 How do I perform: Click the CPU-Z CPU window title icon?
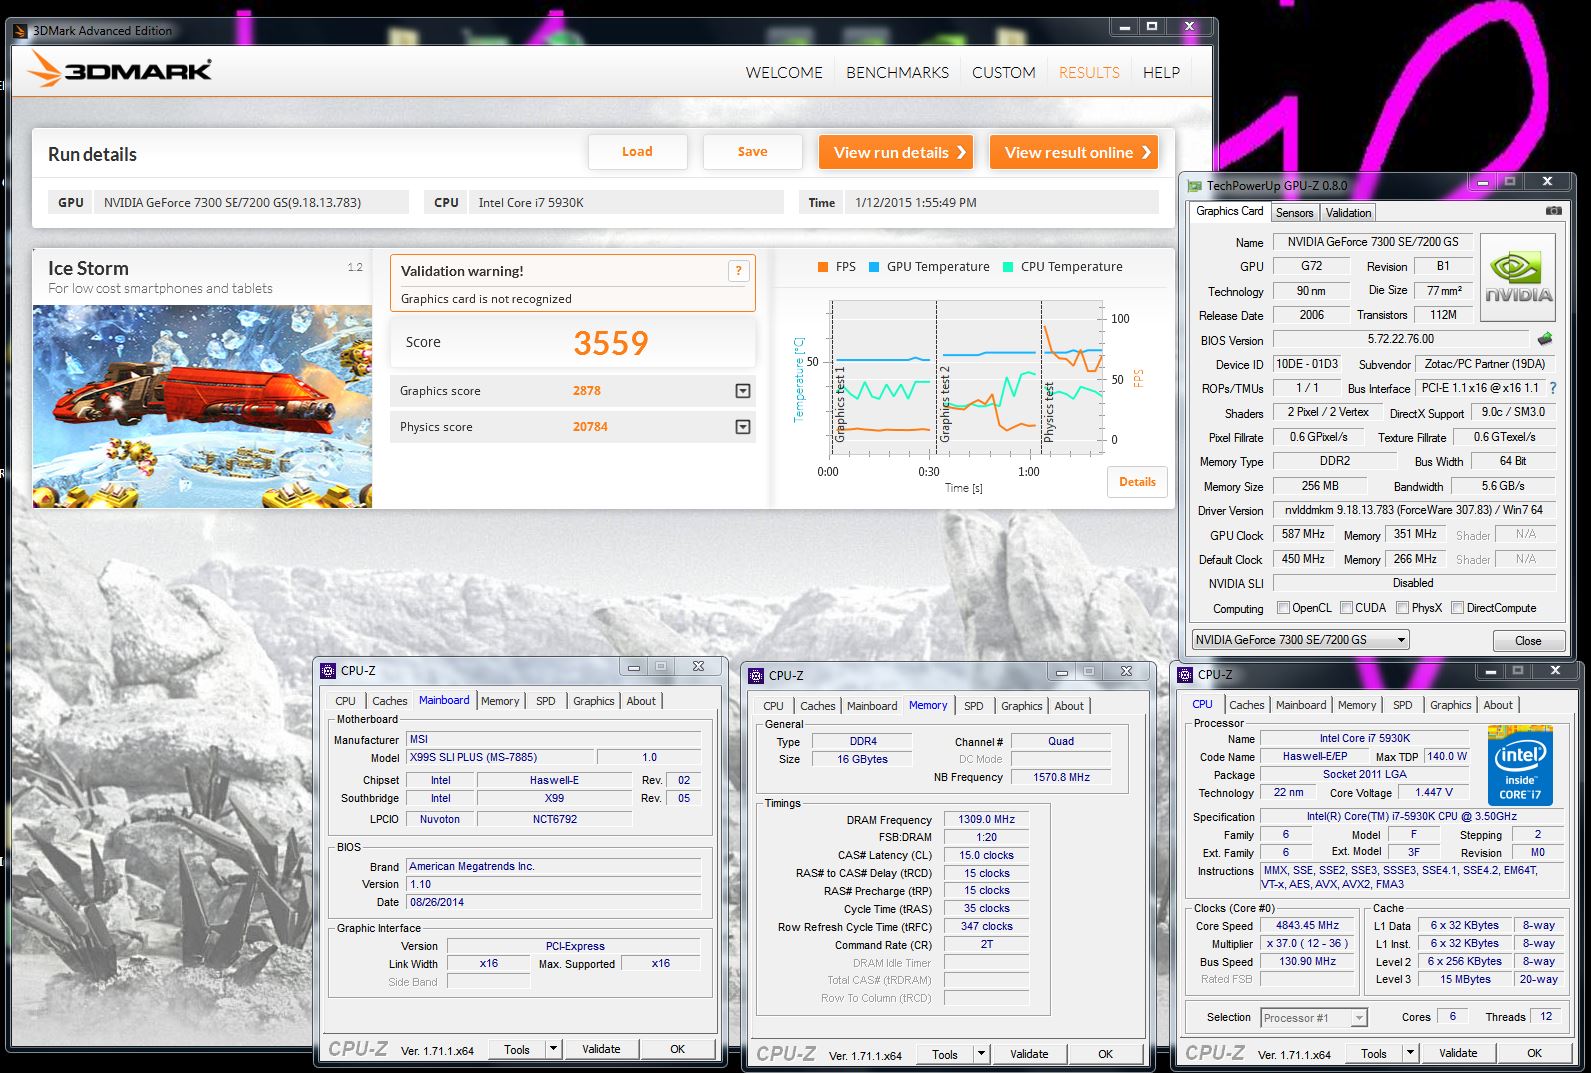click(1185, 675)
